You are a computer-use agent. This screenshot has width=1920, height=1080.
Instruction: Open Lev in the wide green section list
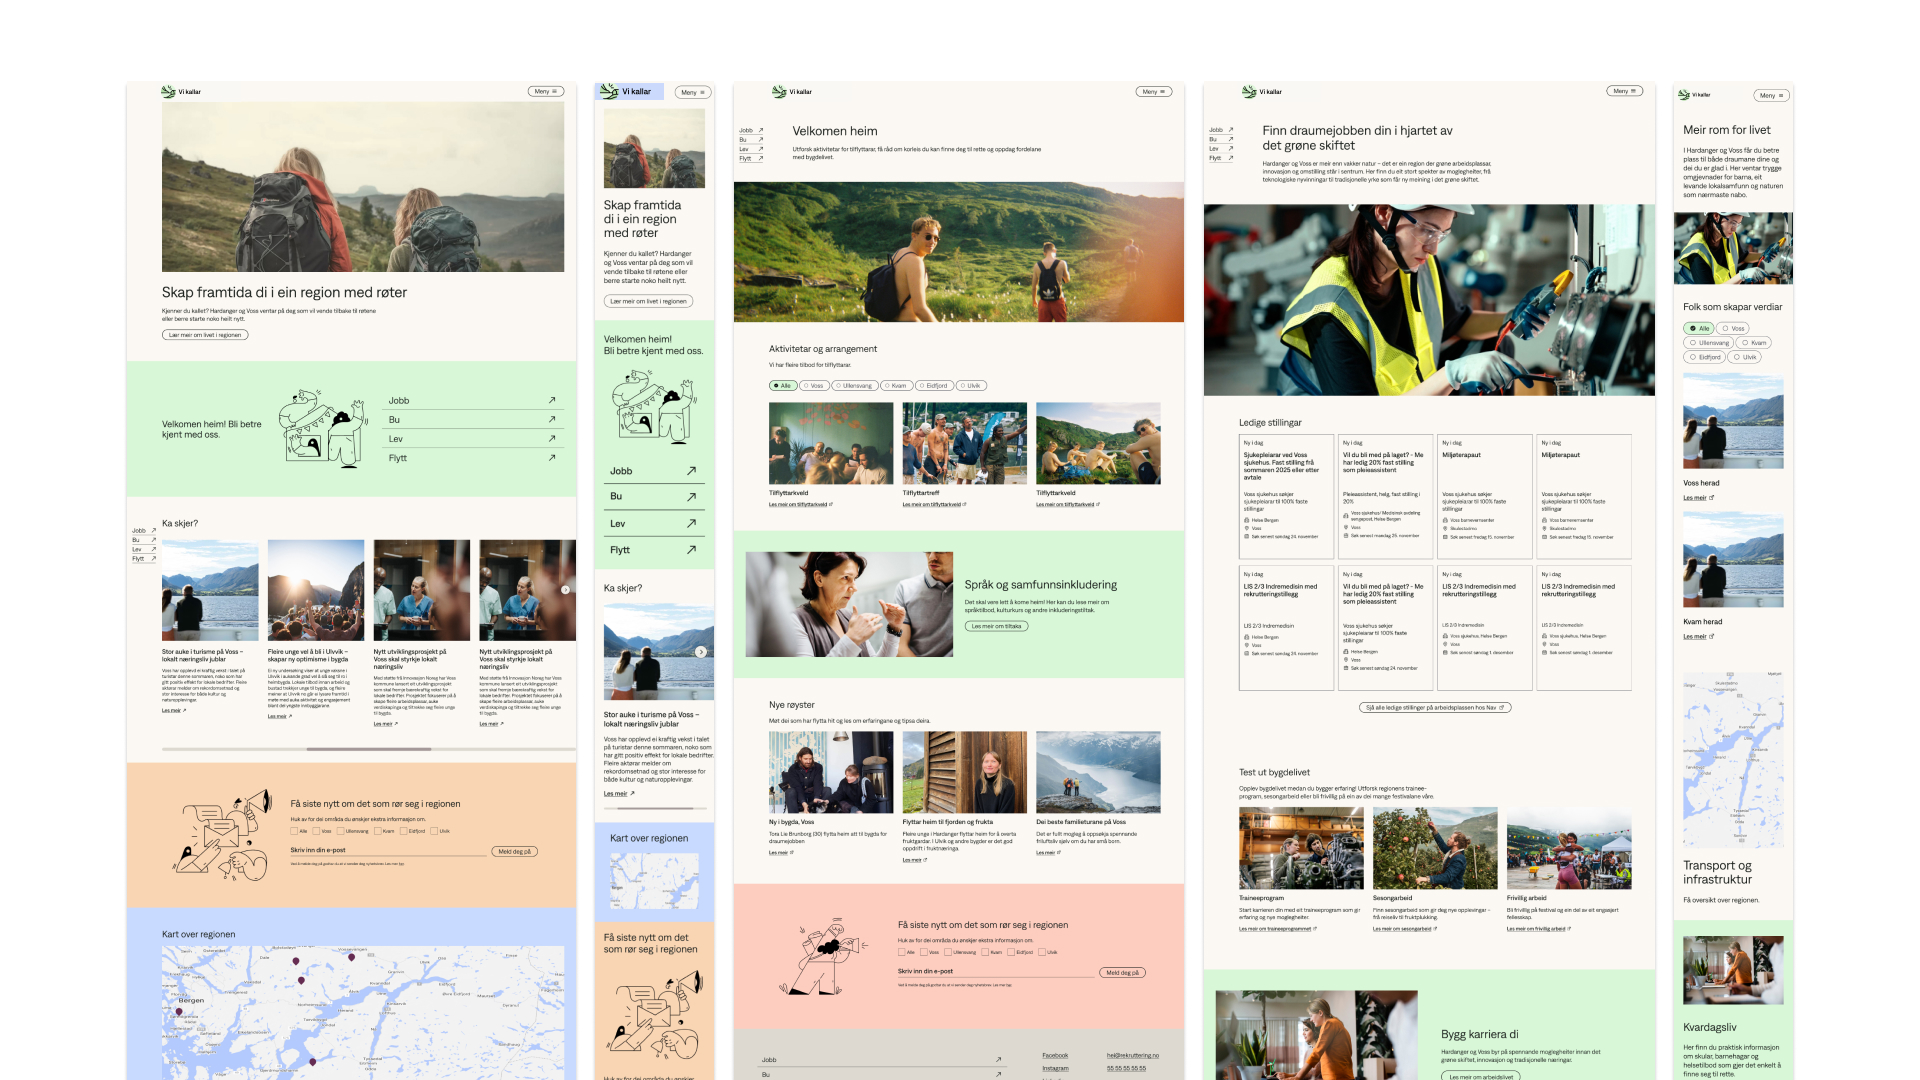click(x=396, y=439)
